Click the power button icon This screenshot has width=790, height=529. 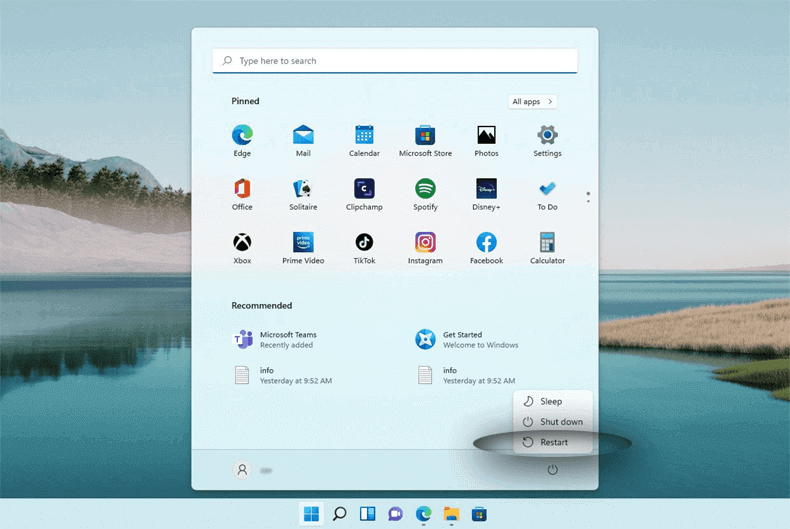(x=553, y=470)
